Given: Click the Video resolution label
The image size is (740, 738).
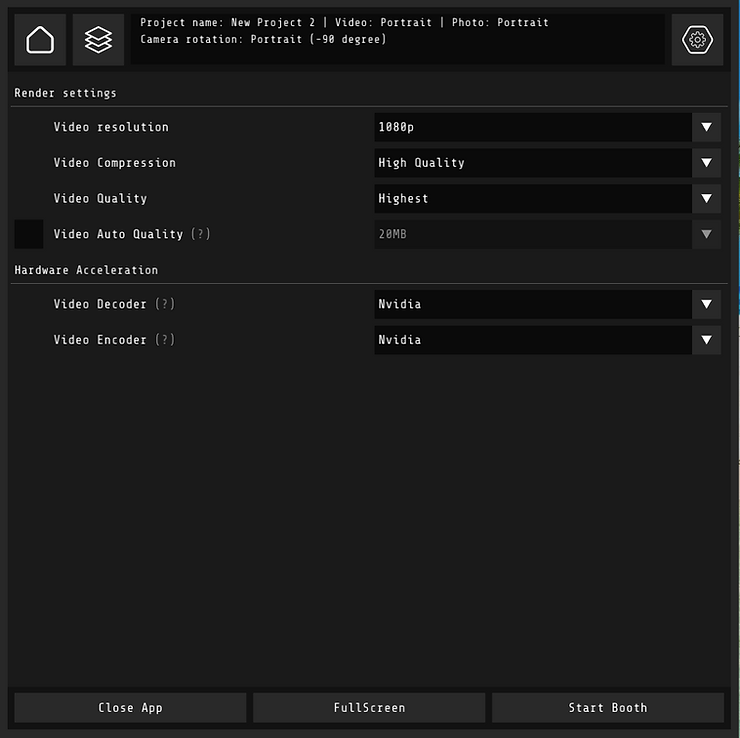Looking at the screenshot, I should pos(111,127).
